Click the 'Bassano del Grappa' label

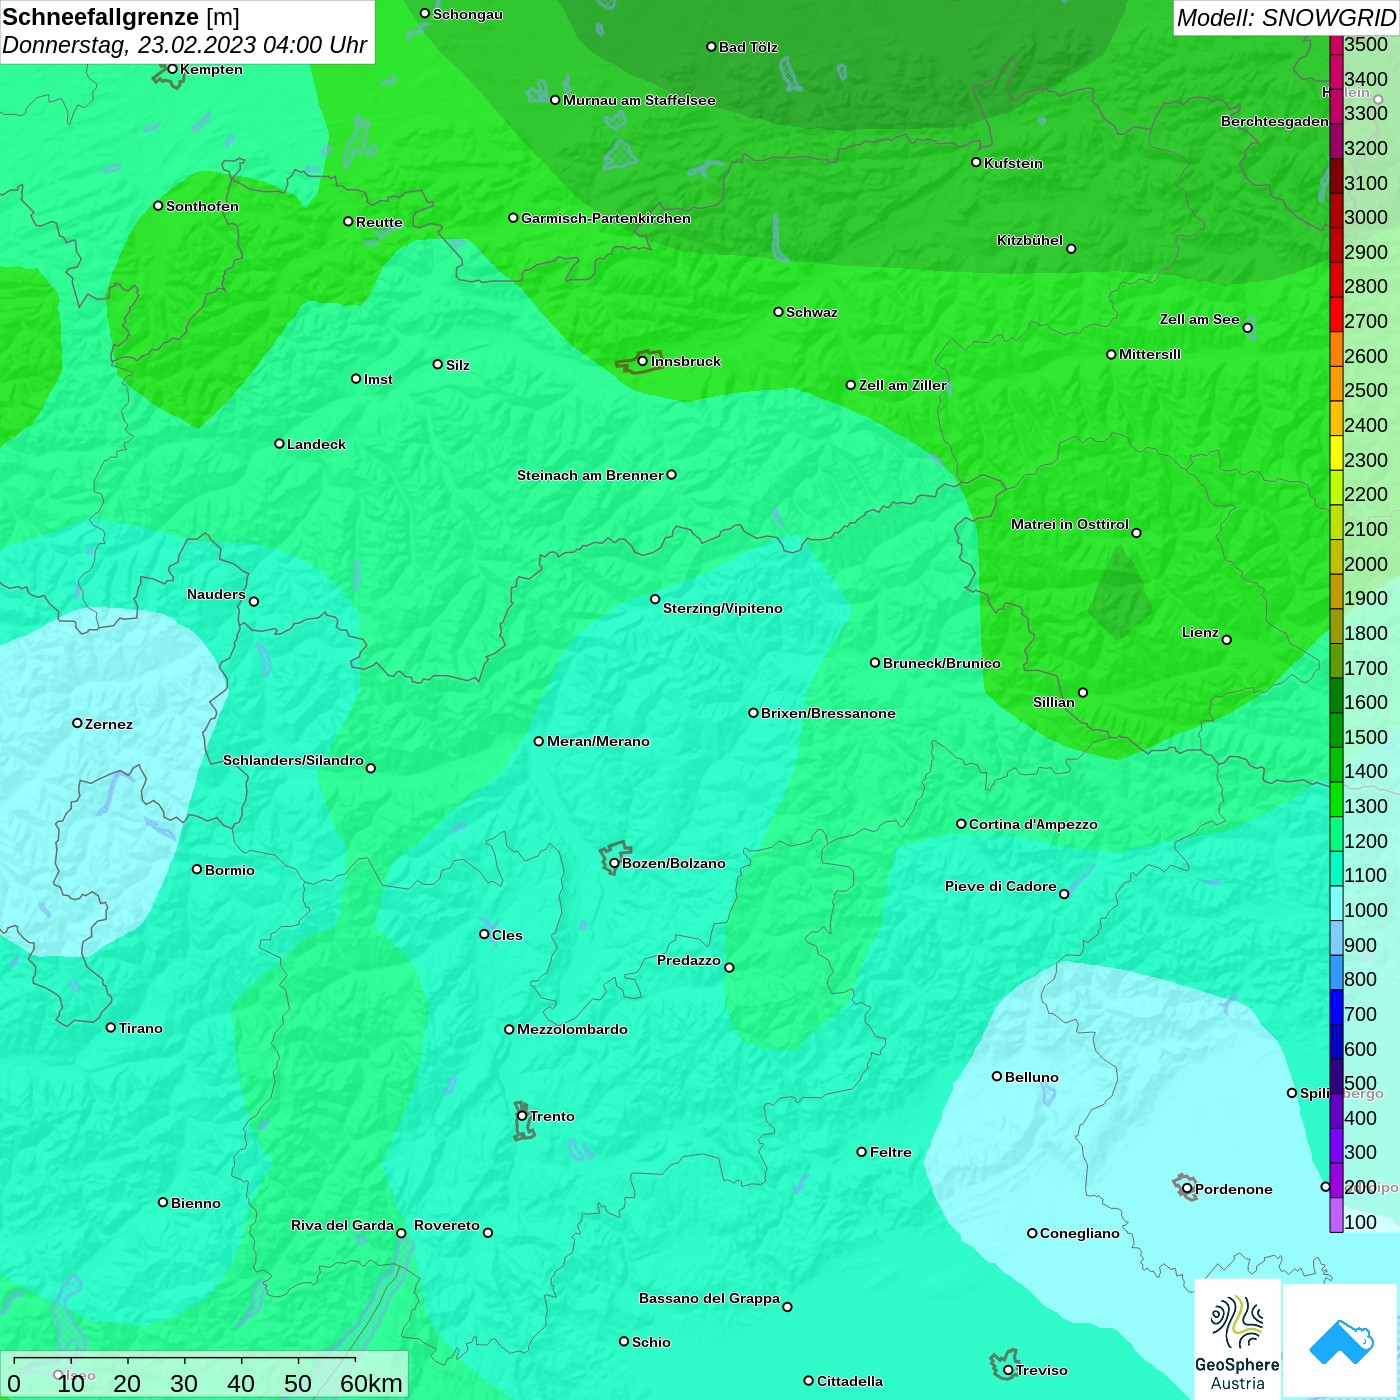click(709, 1298)
